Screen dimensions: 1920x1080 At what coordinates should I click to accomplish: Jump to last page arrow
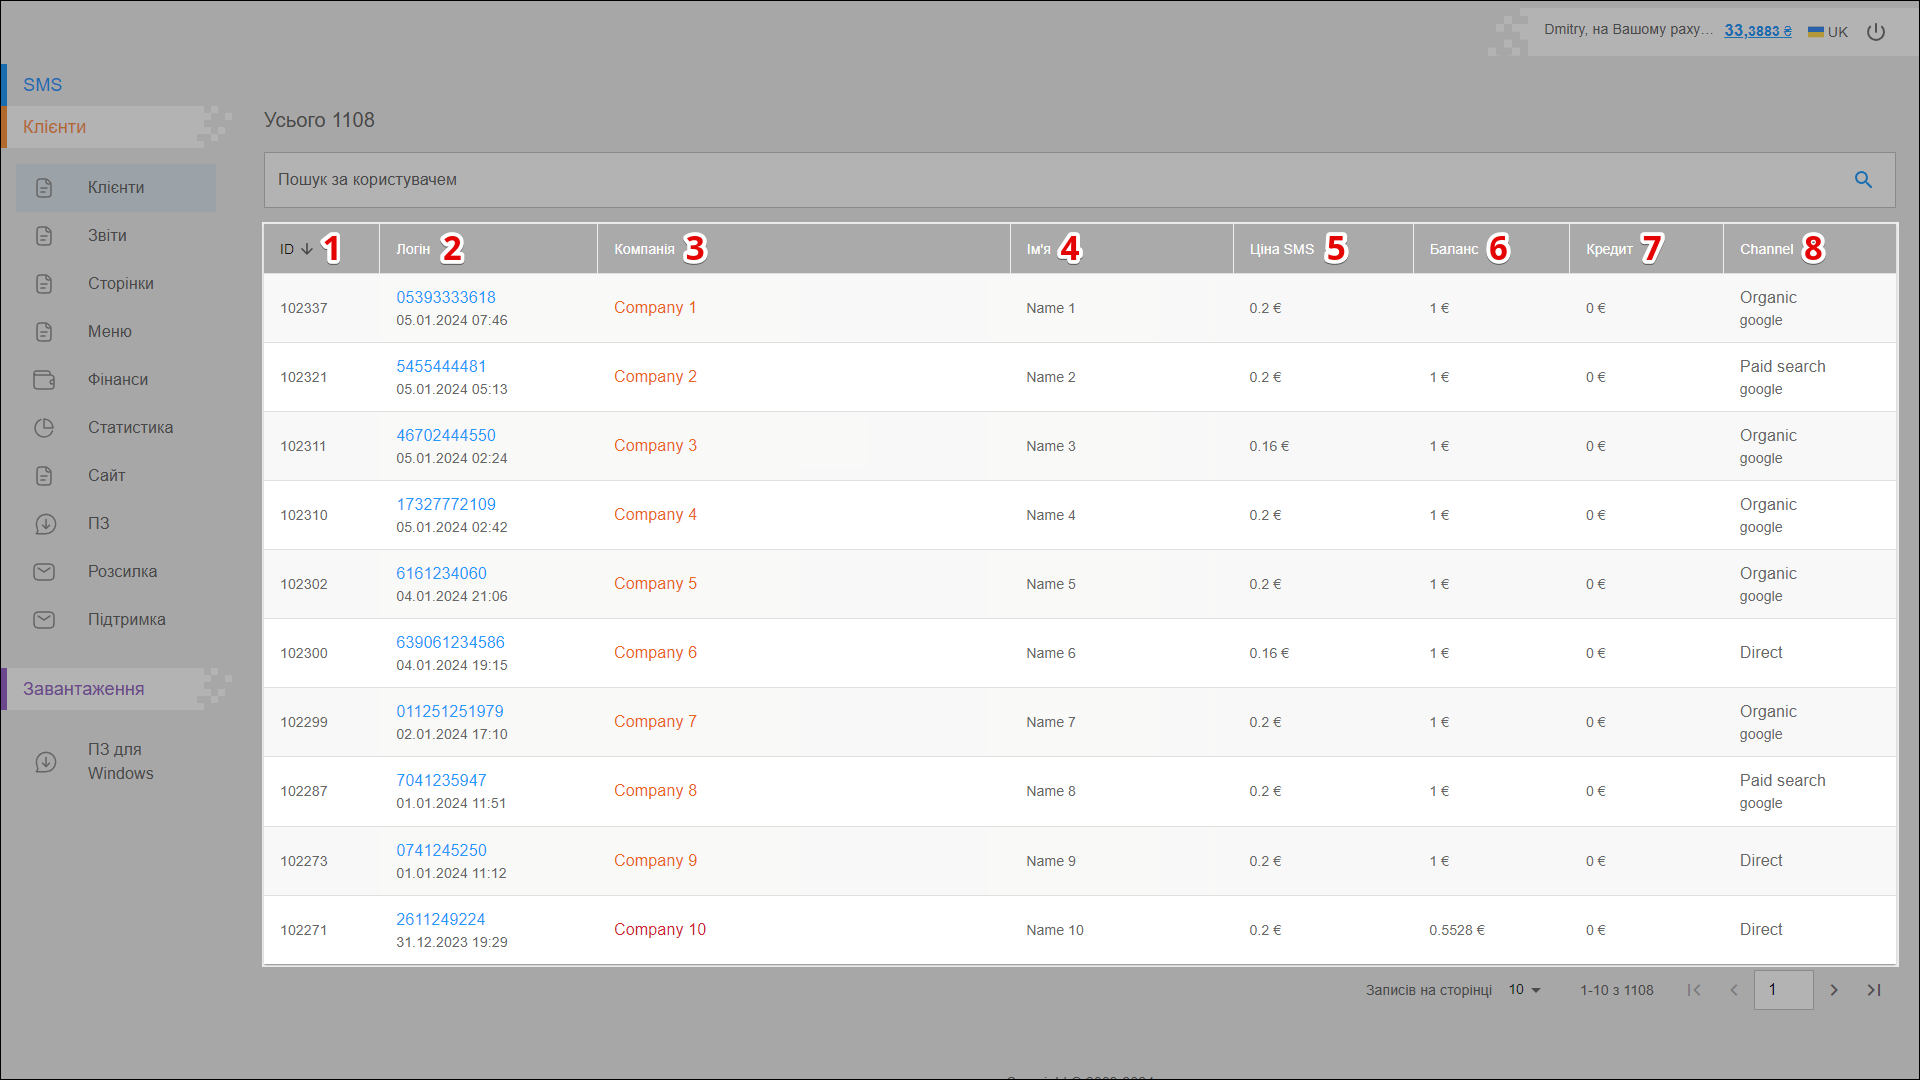pyautogui.click(x=1874, y=990)
